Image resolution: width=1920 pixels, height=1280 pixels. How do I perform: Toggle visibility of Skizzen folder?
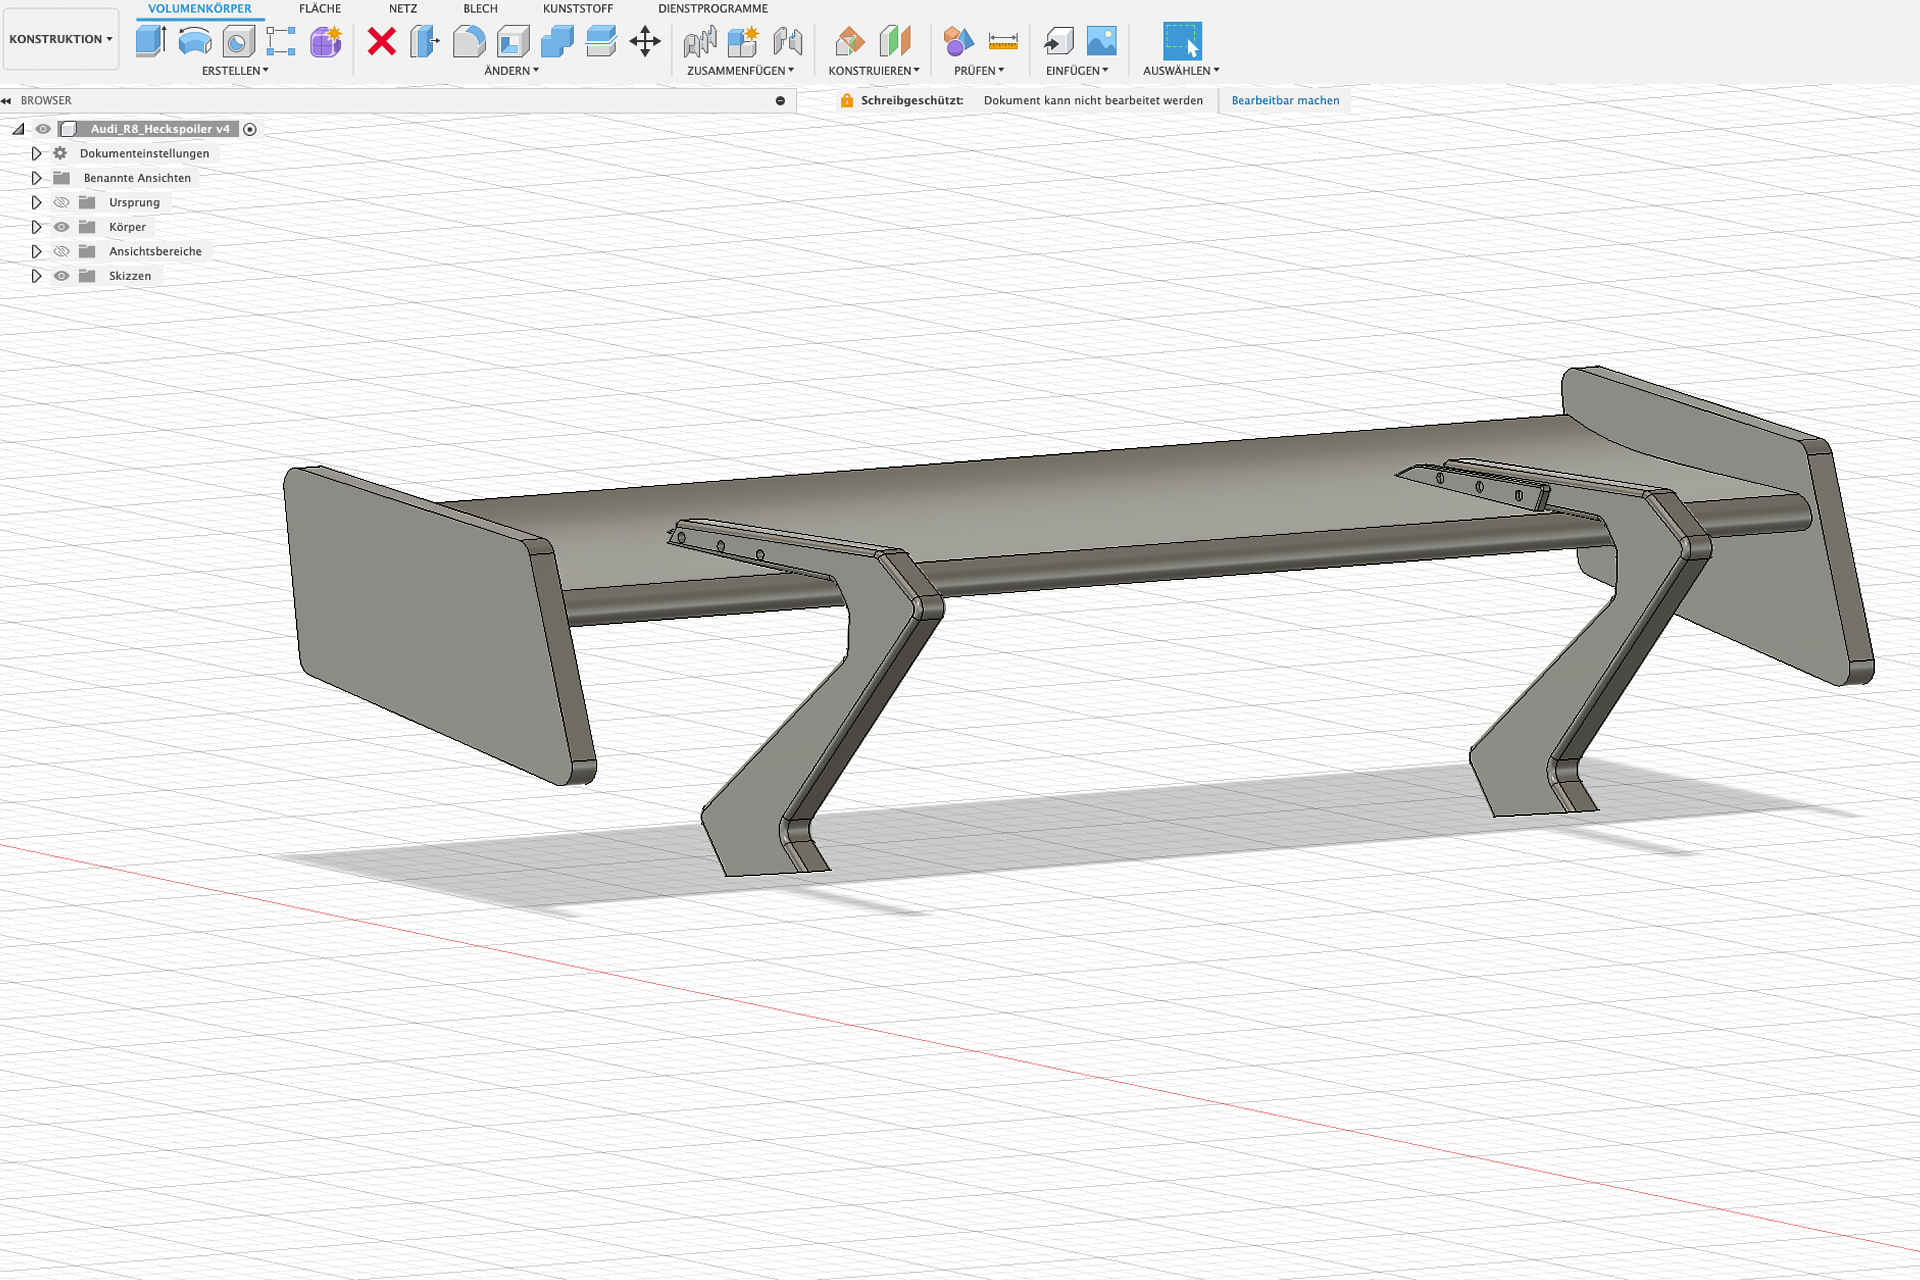(x=62, y=276)
